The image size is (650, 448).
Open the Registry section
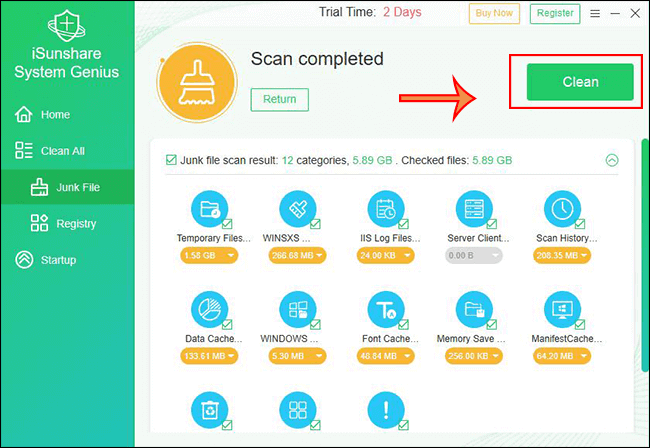click(x=67, y=223)
